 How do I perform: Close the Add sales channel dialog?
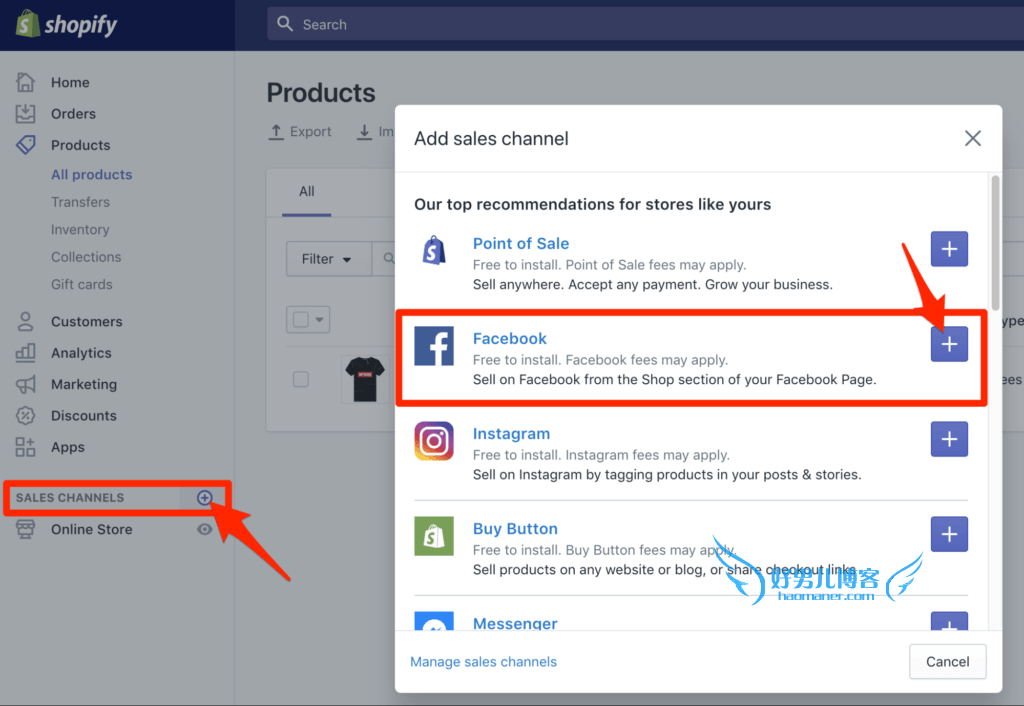tap(972, 138)
